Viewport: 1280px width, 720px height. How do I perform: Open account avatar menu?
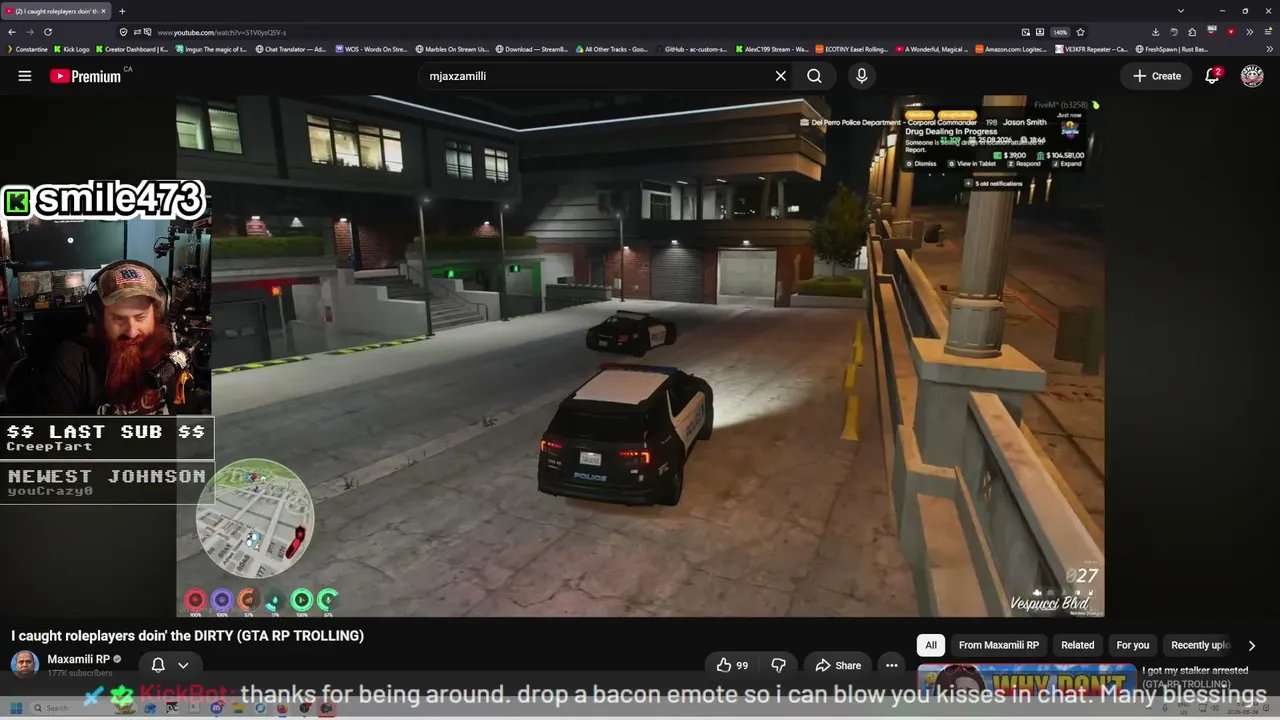tap(1252, 76)
